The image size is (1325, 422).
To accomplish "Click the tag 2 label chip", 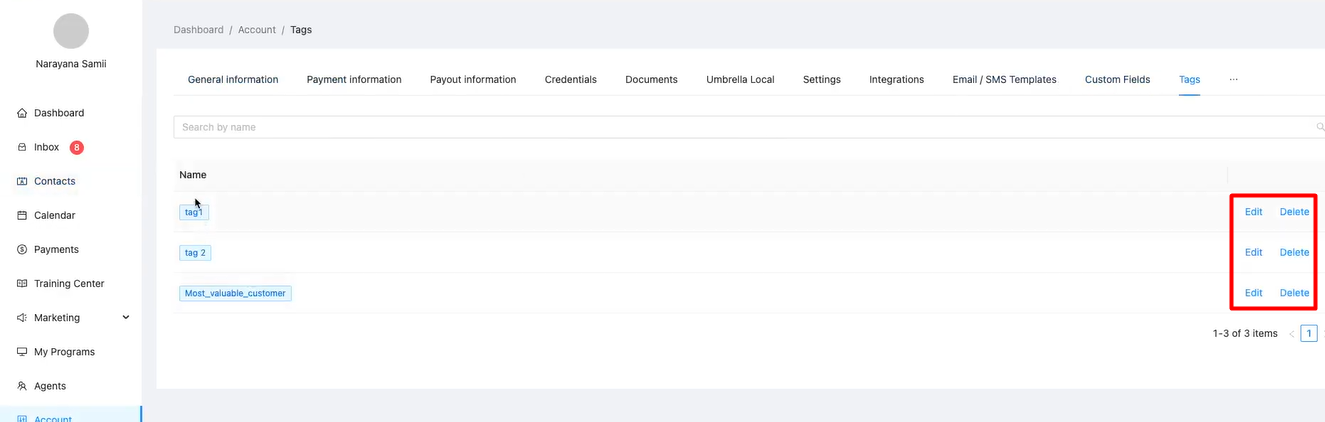I will (195, 253).
